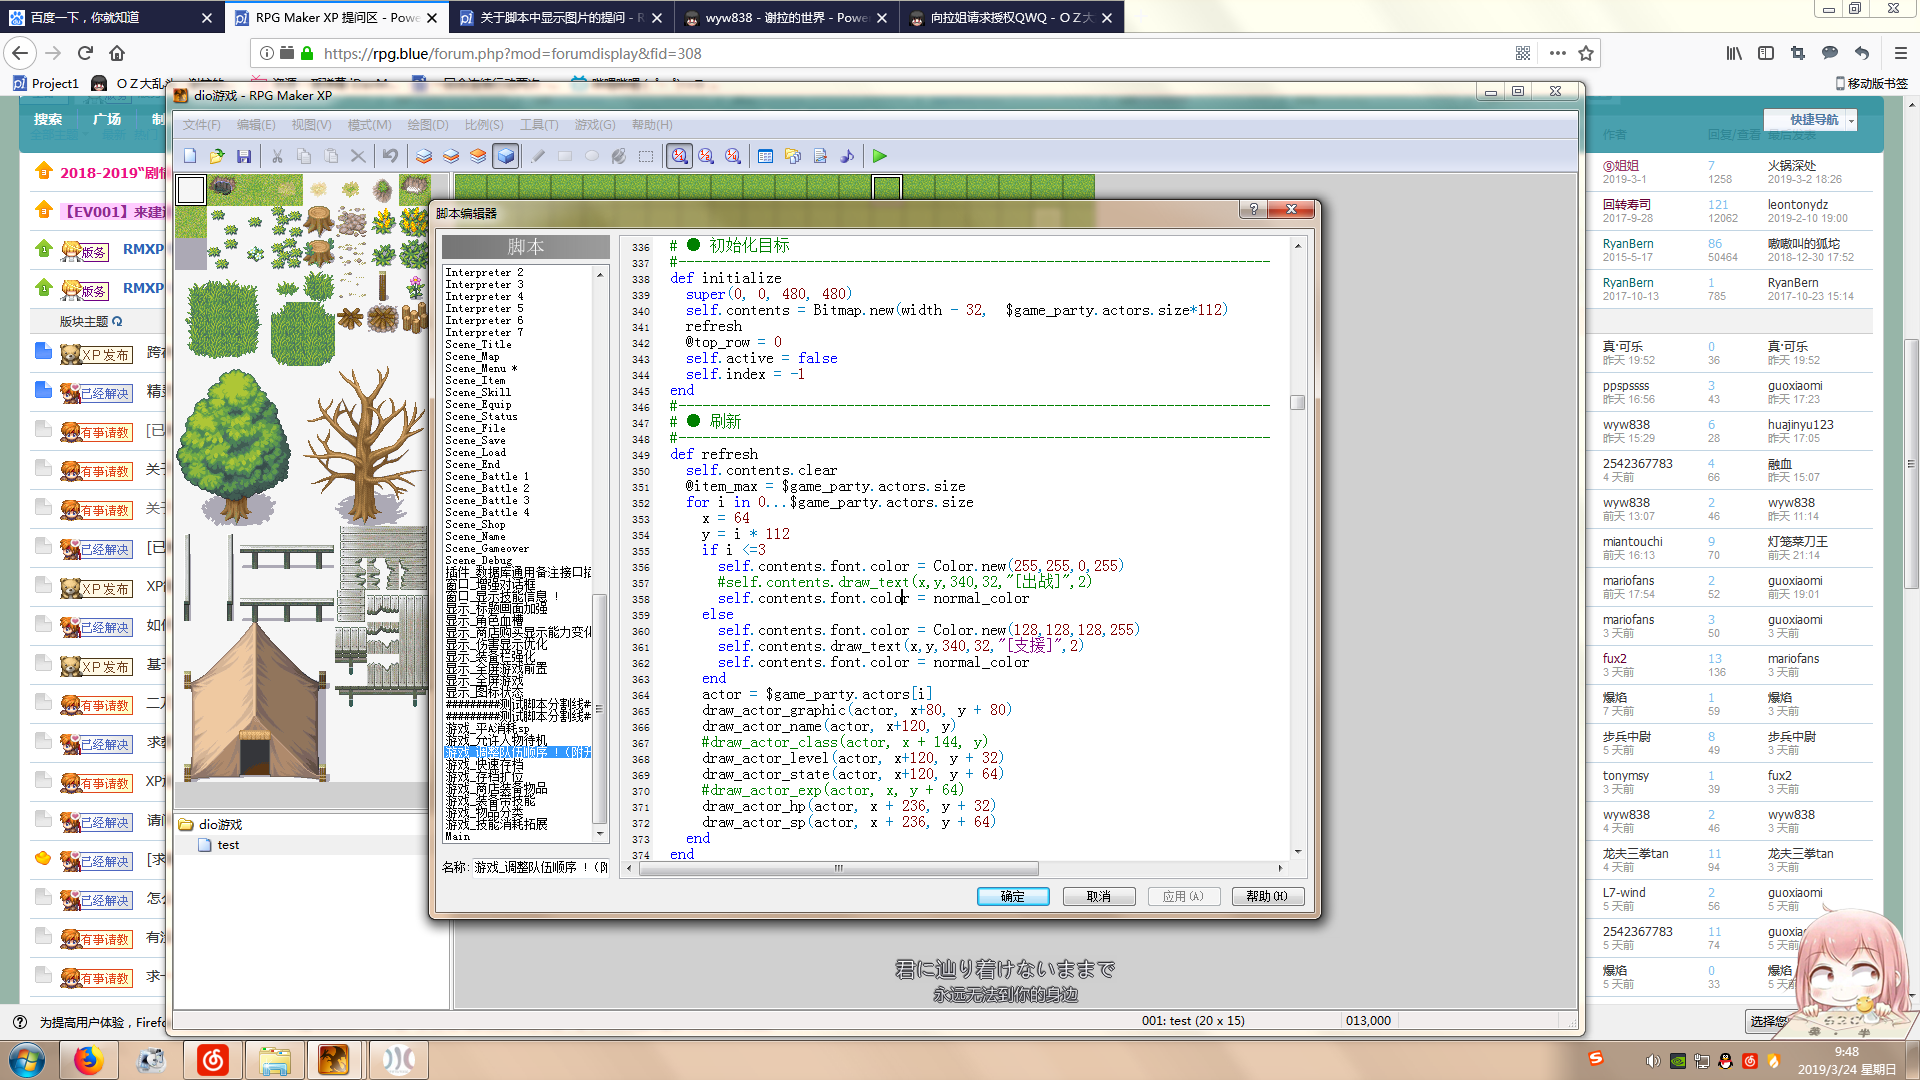
Task: Set map zoom to 1/4 scale
Action: (733, 156)
